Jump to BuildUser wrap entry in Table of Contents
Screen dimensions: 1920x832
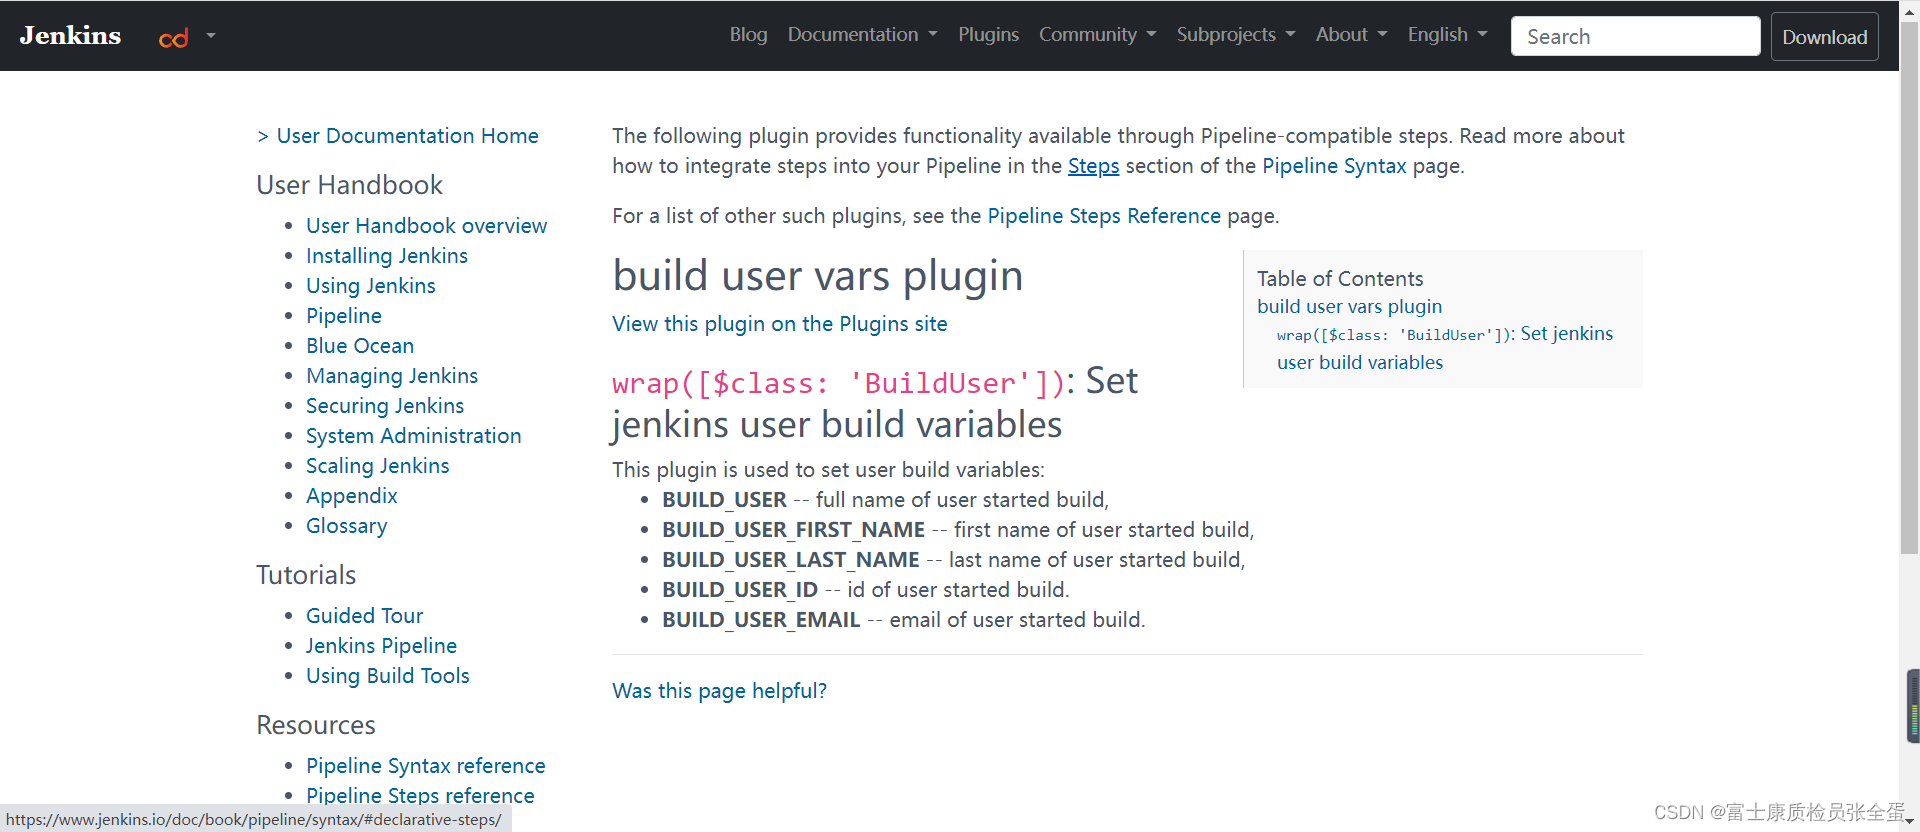pyautogui.click(x=1445, y=348)
